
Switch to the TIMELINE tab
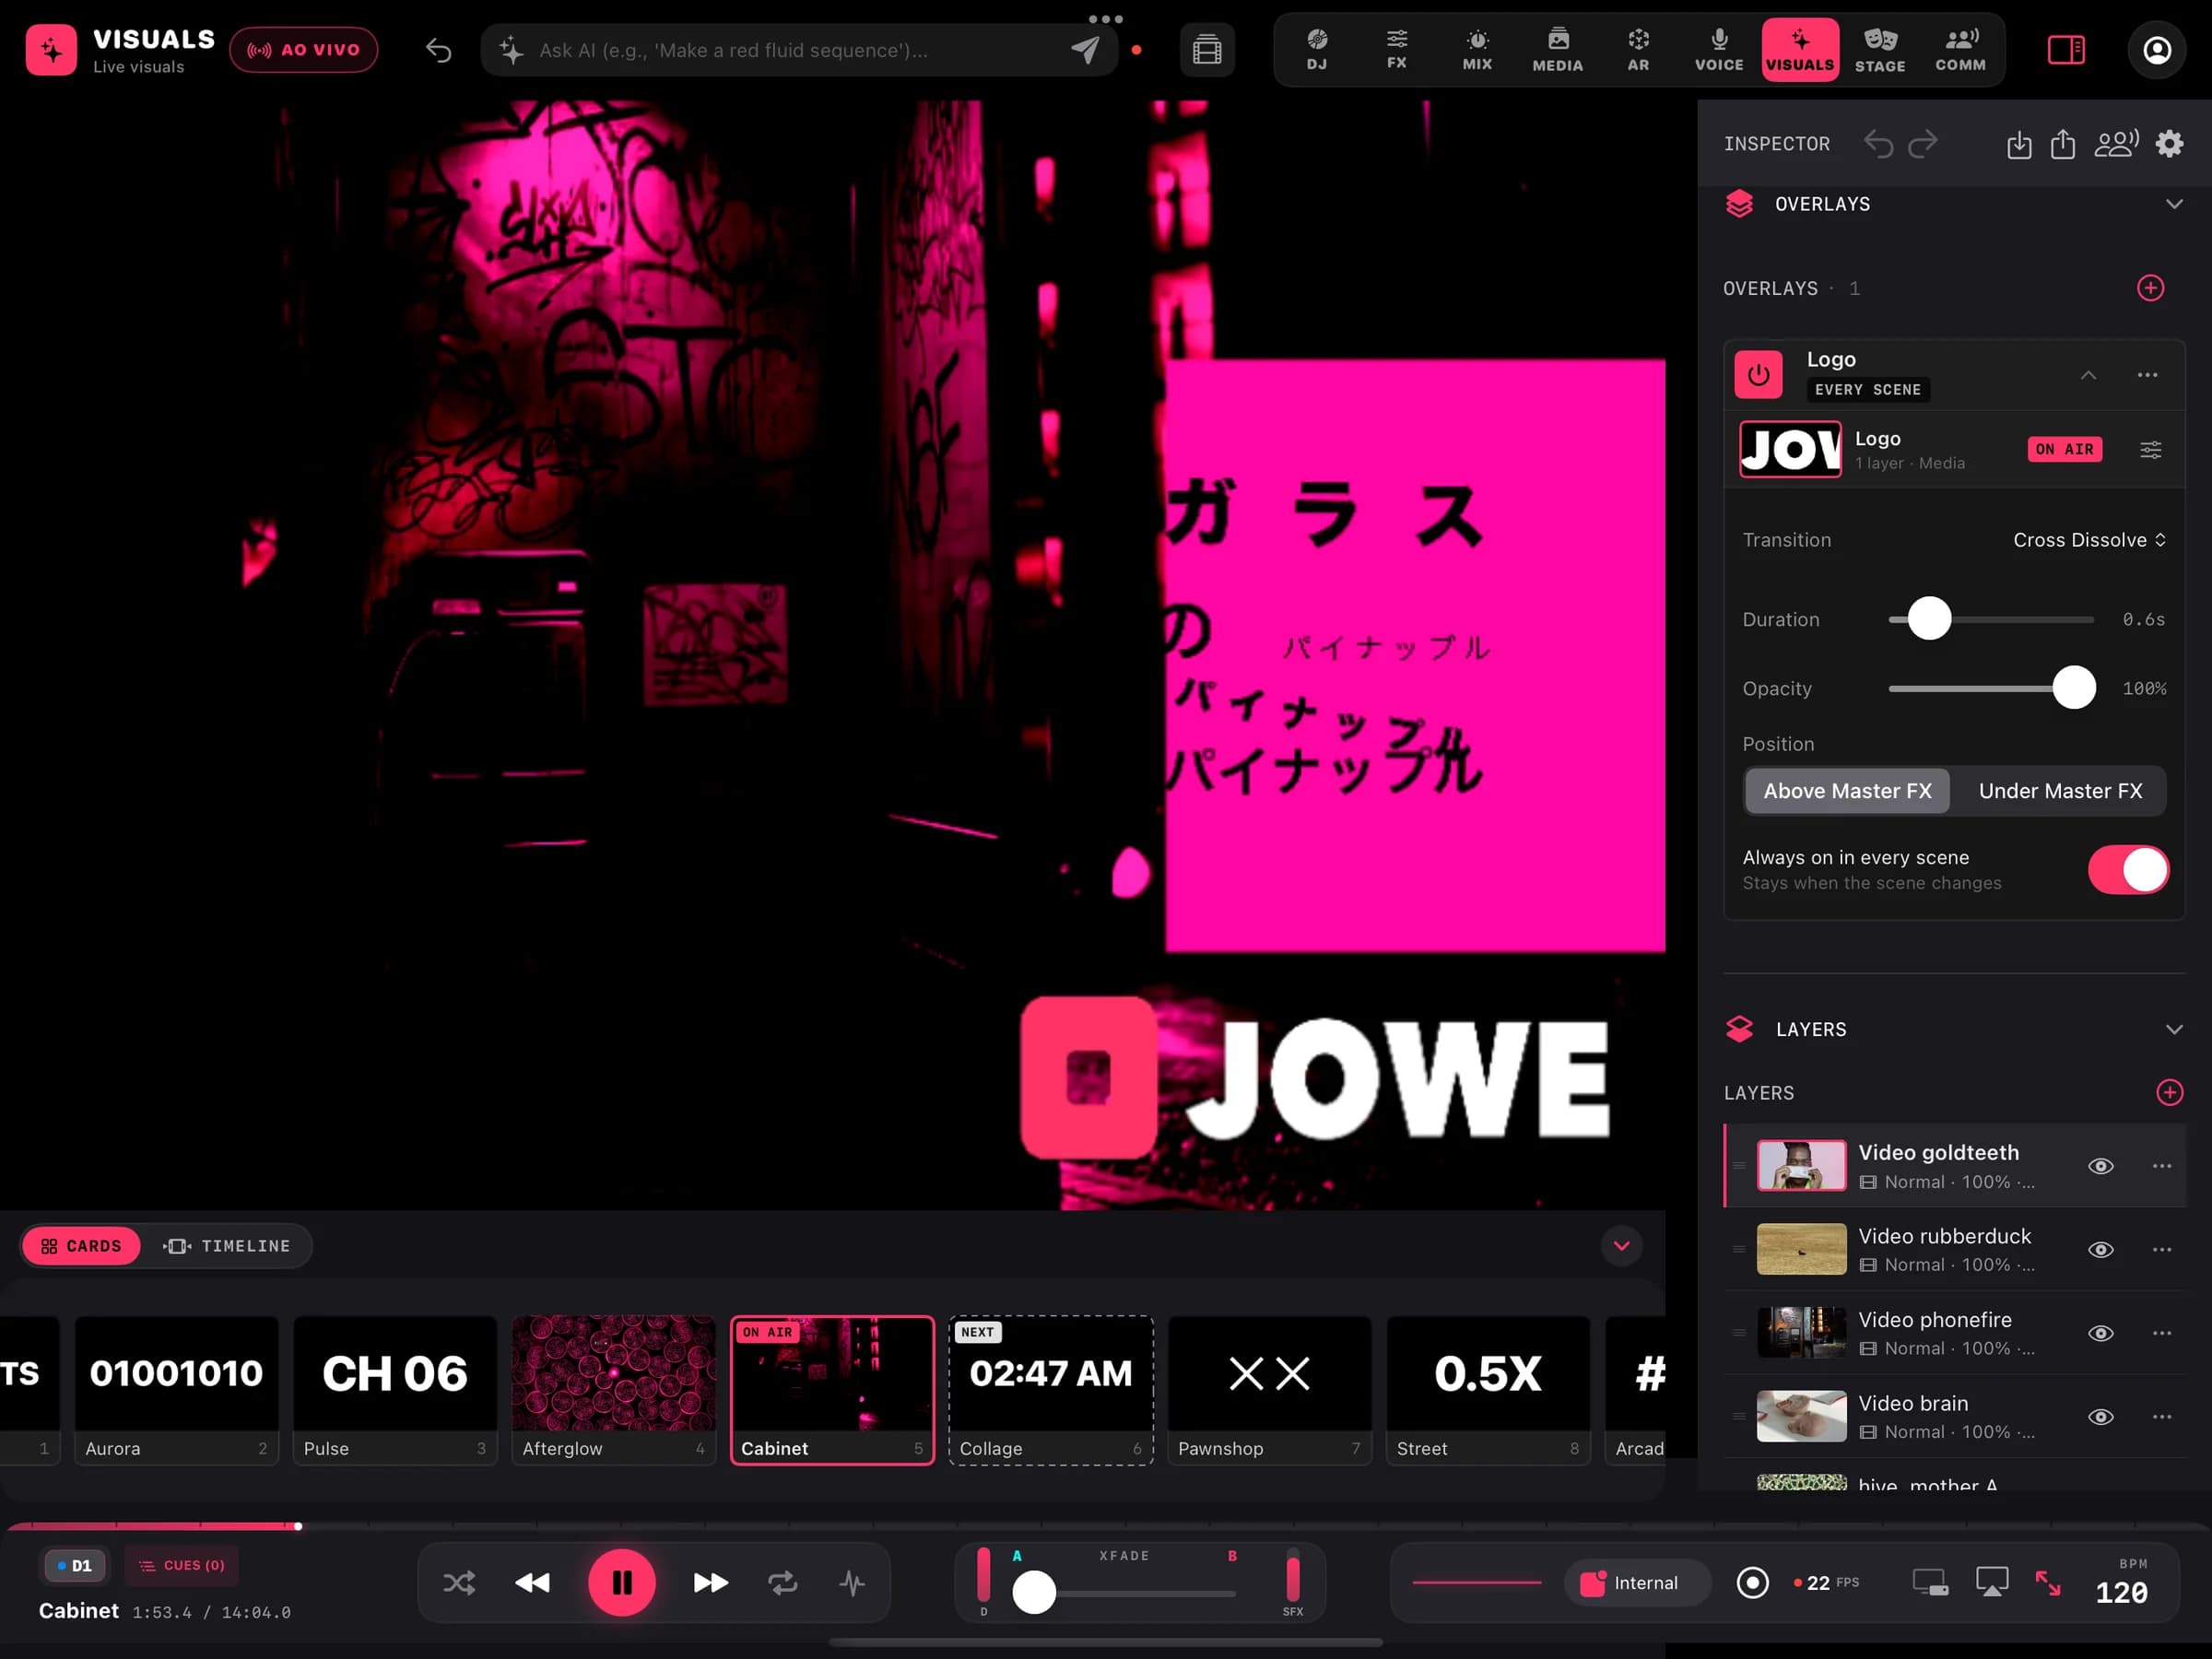(227, 1245)
